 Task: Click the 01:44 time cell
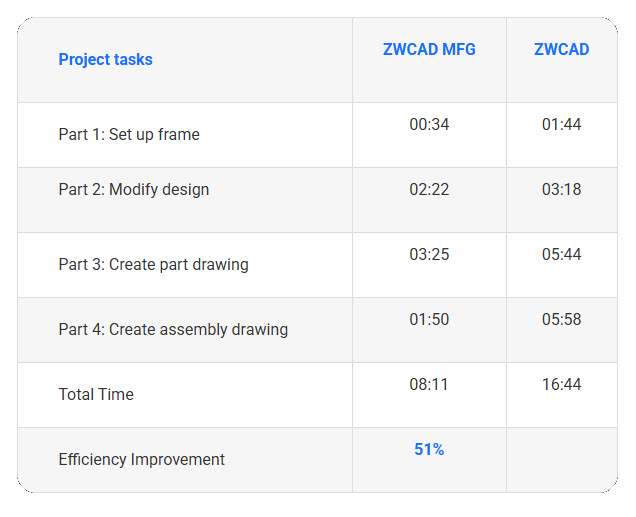coord(561,125)
